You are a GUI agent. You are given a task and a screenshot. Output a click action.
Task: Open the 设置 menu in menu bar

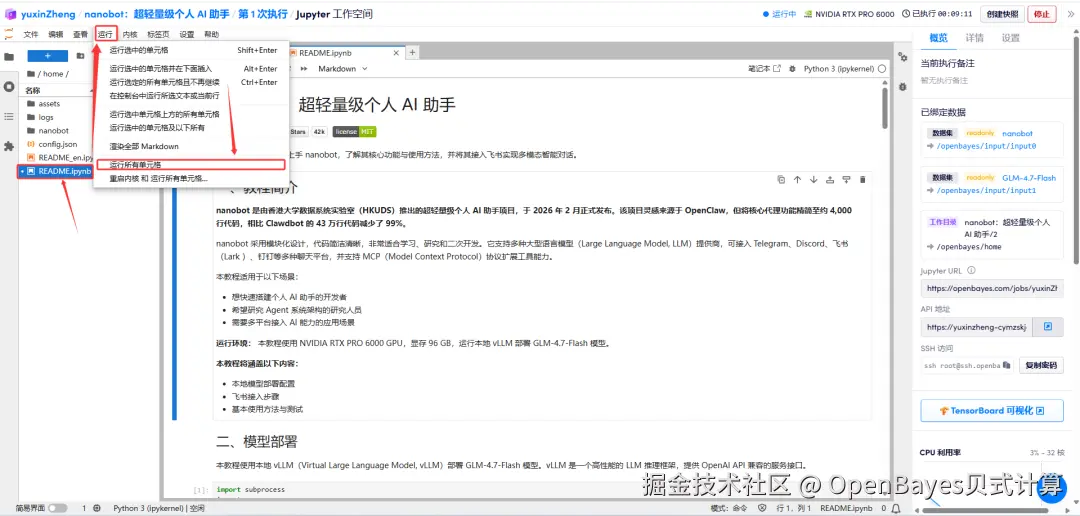187,34
